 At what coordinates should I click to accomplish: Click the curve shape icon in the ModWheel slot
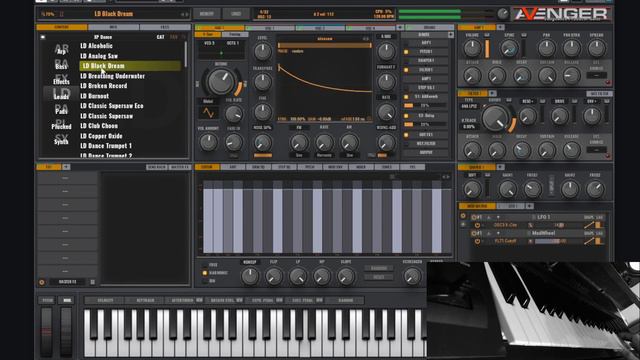pos(589,241)
